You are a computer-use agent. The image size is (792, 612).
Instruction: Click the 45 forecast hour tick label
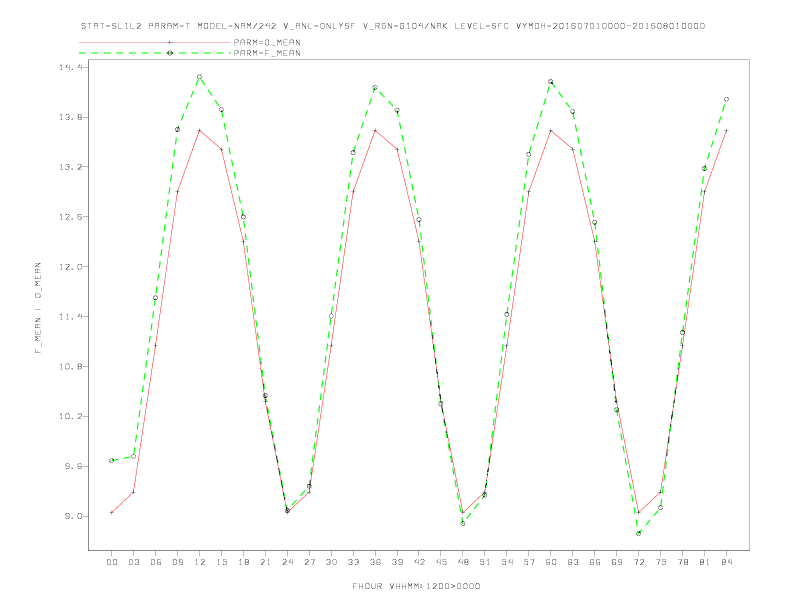(x=441, y=562)
